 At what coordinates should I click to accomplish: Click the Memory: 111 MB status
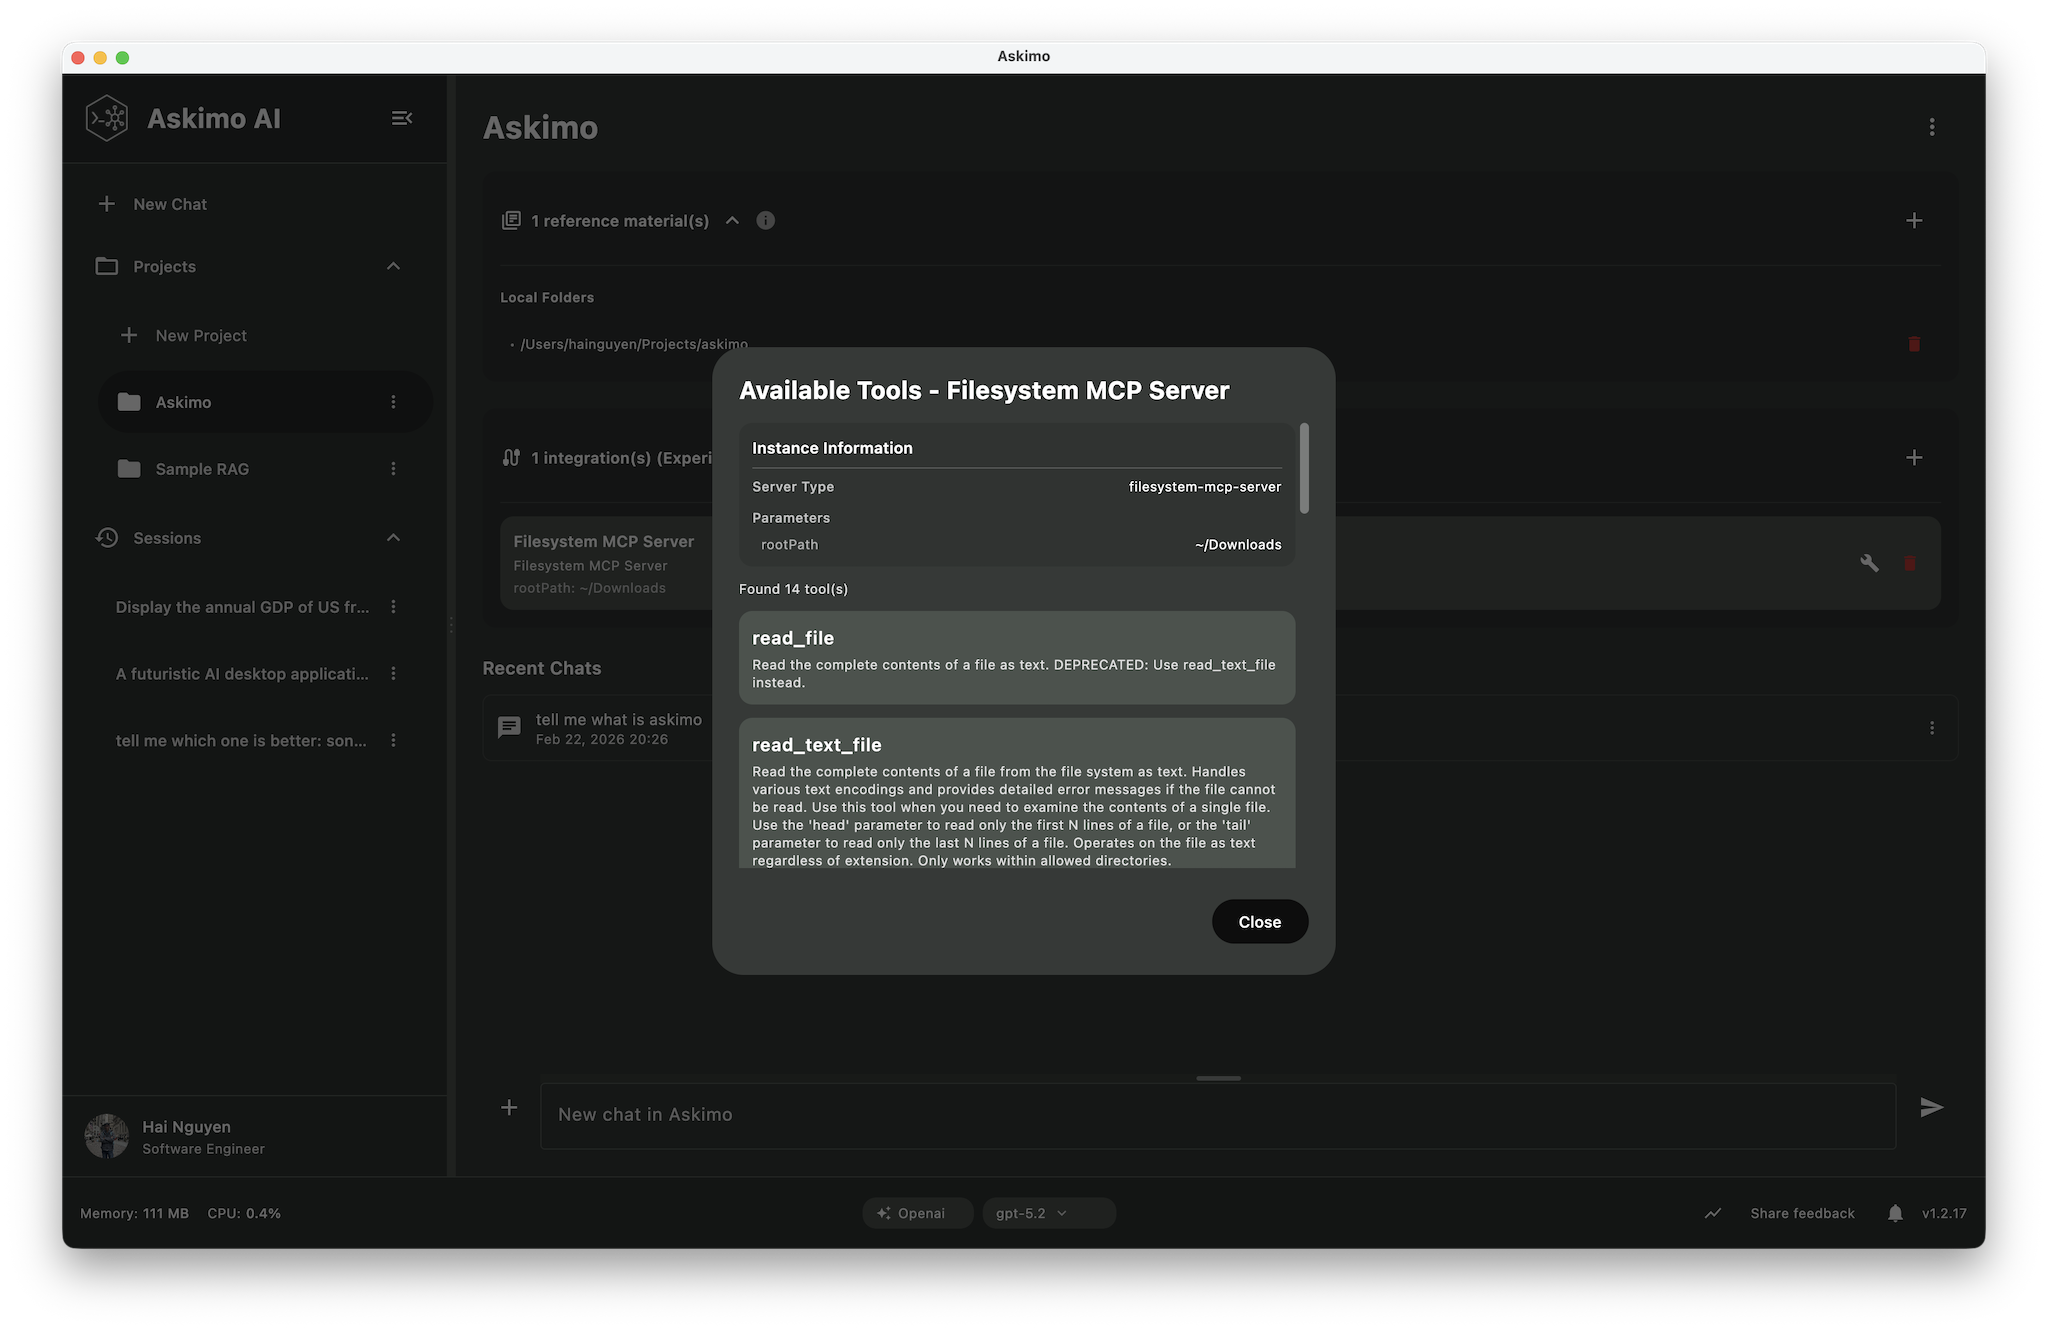coord(134,1213)
